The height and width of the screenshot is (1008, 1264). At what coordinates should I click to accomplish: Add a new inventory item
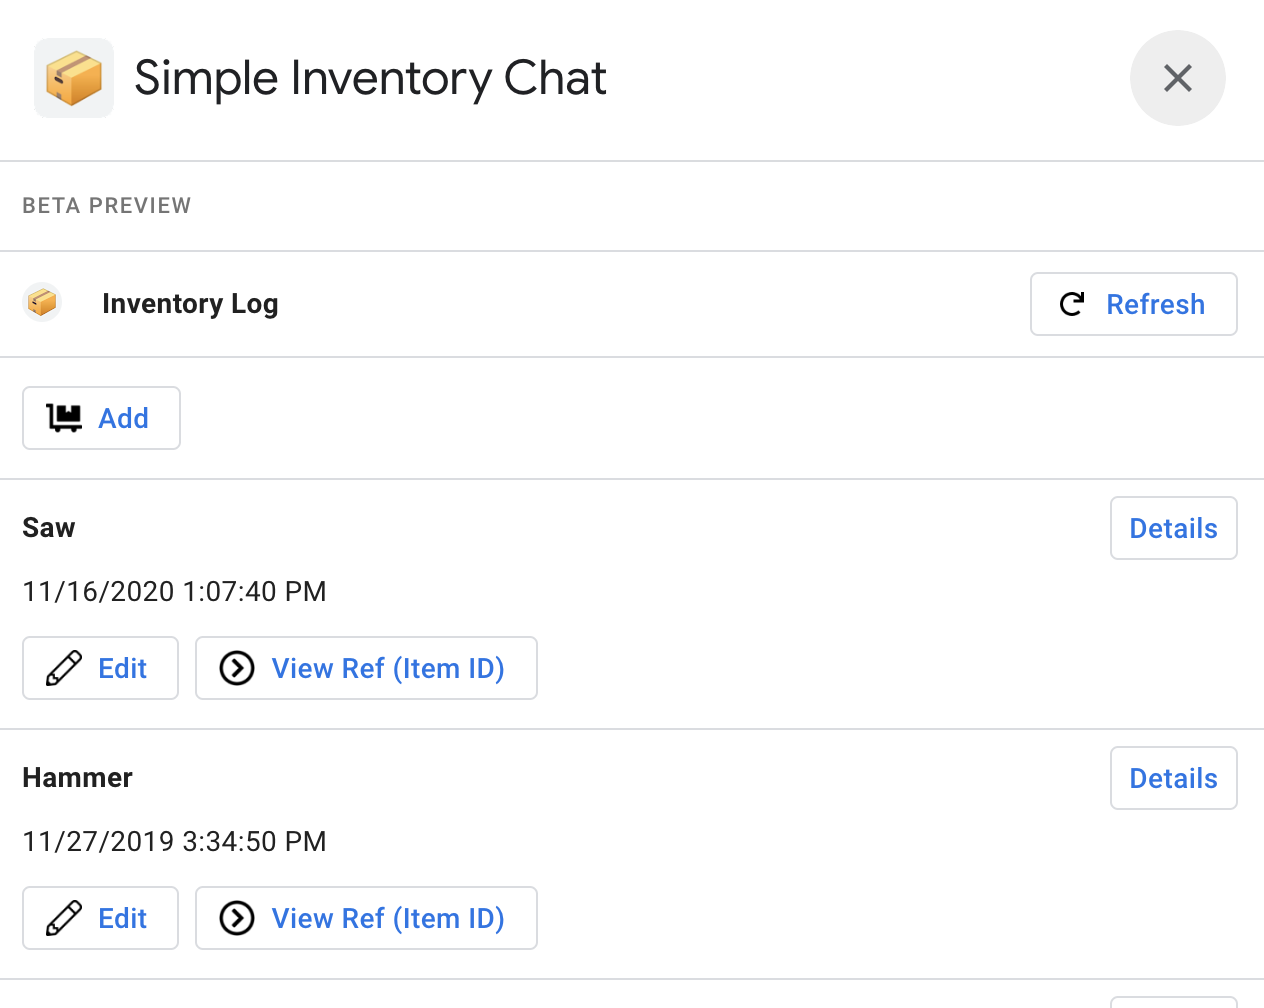coord(101,418)
